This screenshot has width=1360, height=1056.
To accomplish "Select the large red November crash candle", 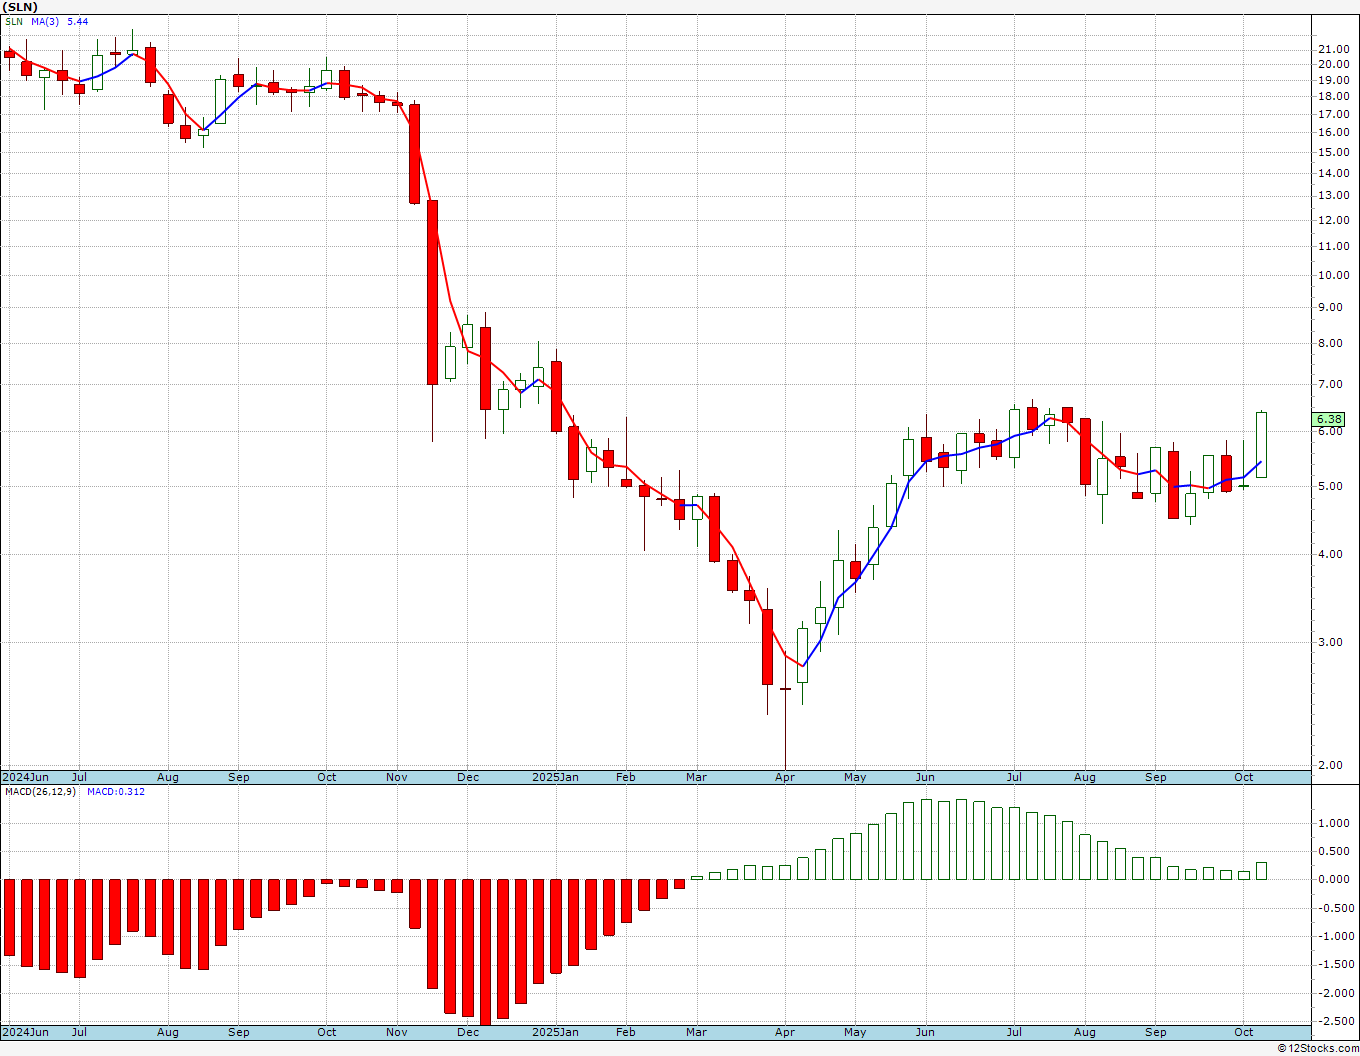I will (x=432, y=292).
